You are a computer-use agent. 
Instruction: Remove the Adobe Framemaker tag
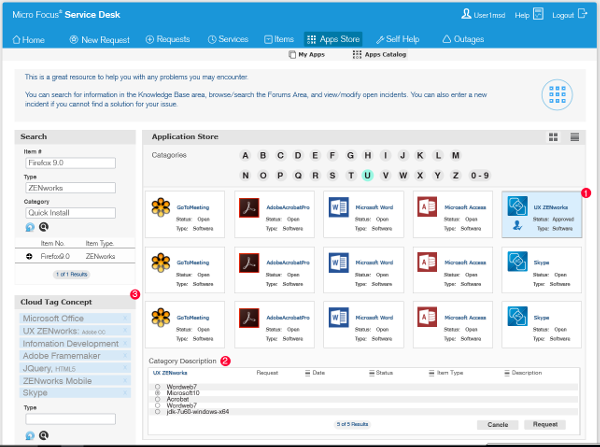pos(125,356)
